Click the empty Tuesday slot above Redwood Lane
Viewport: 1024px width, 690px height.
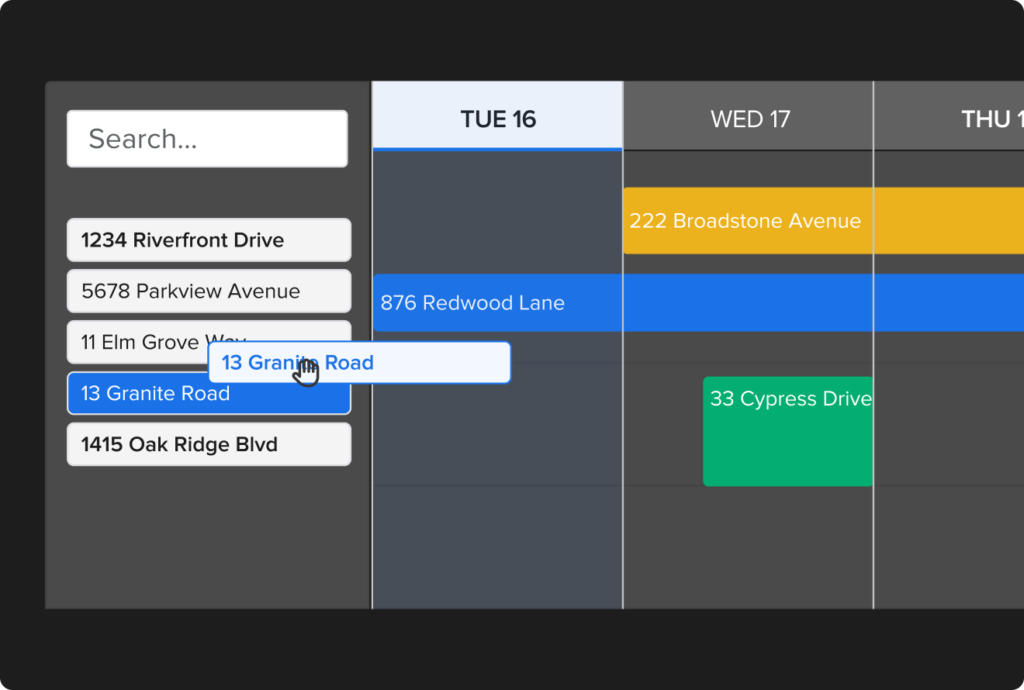coord(497,210)
